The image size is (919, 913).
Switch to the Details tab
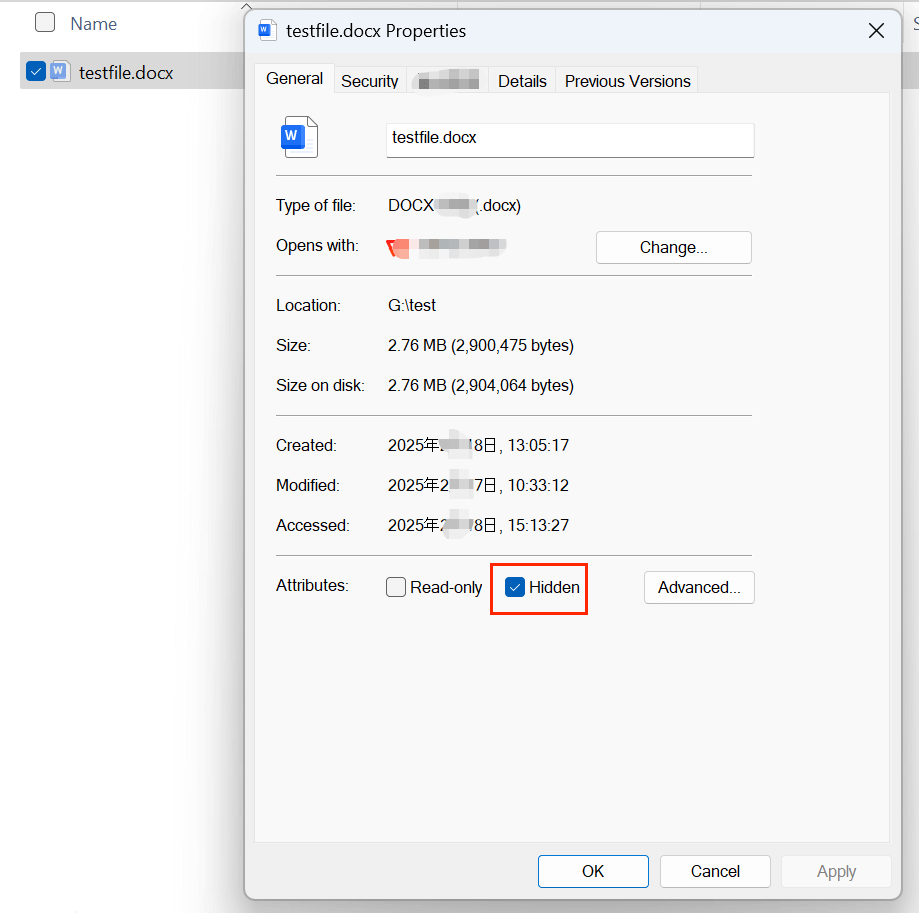coord(521,80)
